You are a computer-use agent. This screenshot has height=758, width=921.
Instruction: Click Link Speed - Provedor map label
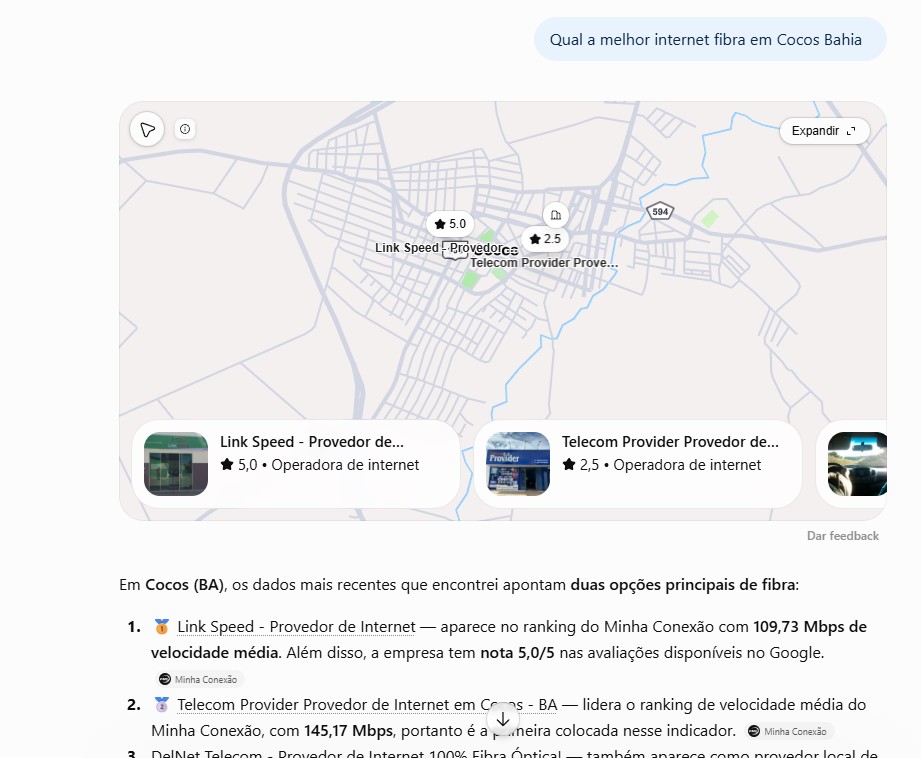(x=439, y=248)
